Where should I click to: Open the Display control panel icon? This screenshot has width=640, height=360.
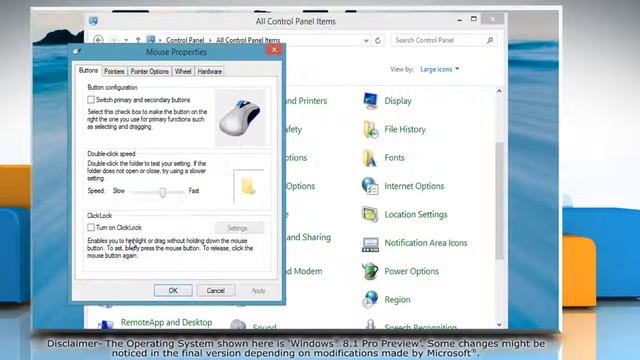(x=370, y=101)
